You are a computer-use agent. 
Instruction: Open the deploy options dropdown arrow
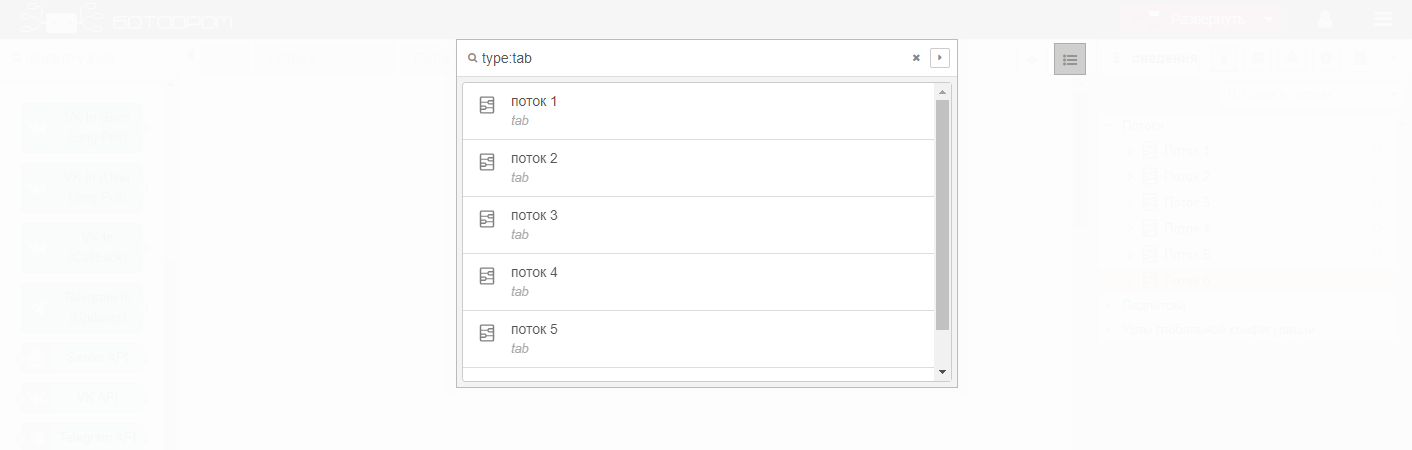(1268, 18)
